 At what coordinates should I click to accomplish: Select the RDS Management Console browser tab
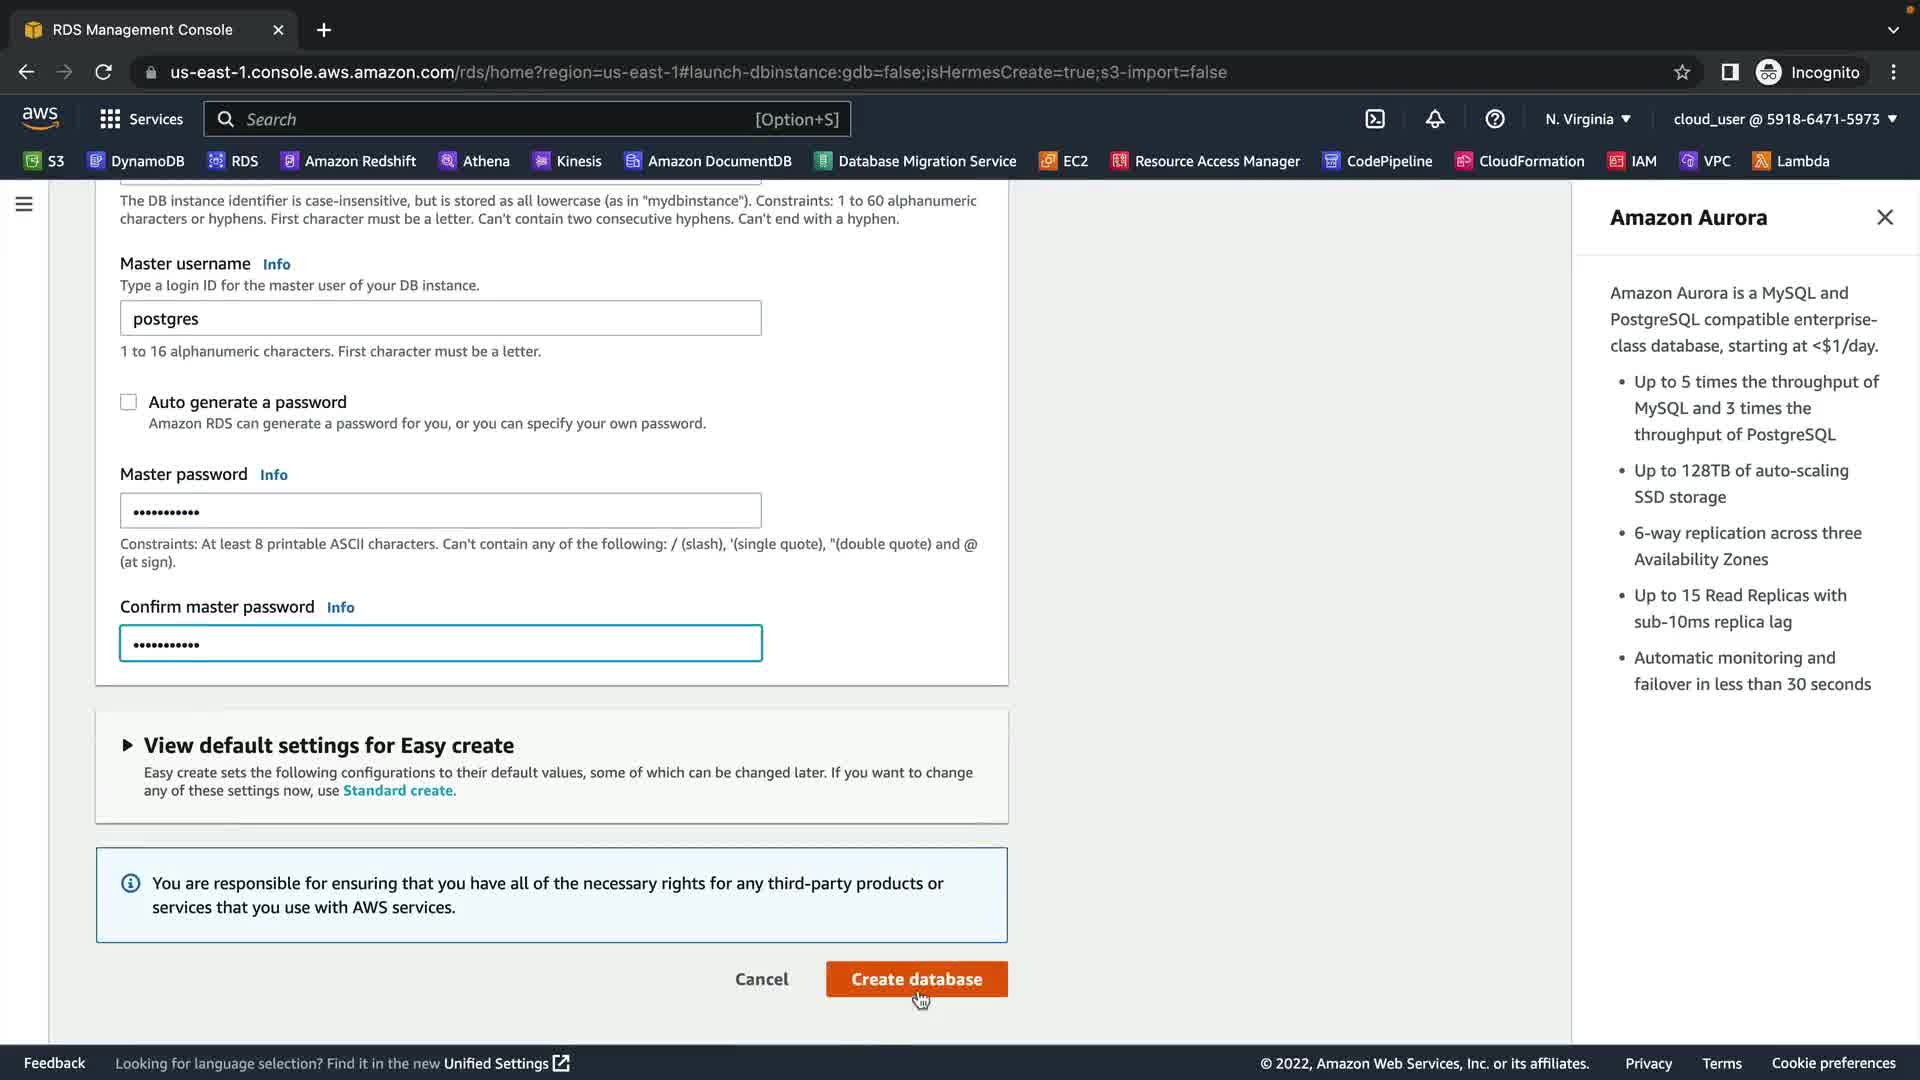tap(142, 30)
